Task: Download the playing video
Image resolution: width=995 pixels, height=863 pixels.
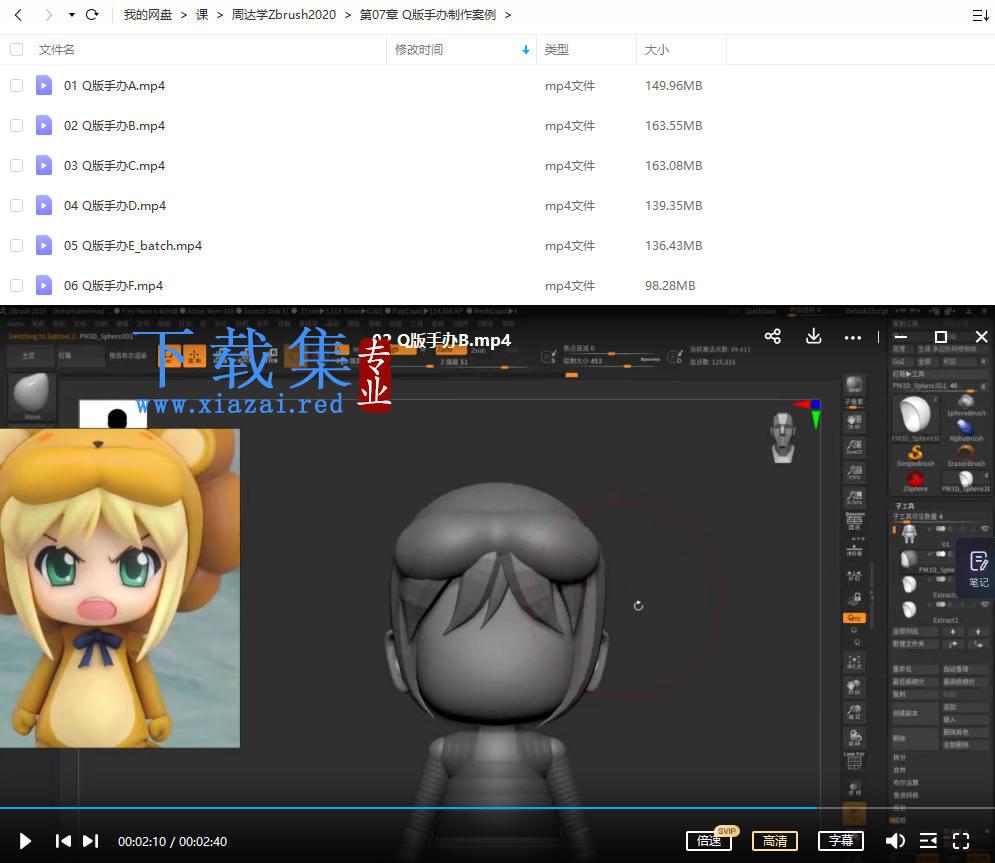Action: point(813,336)
